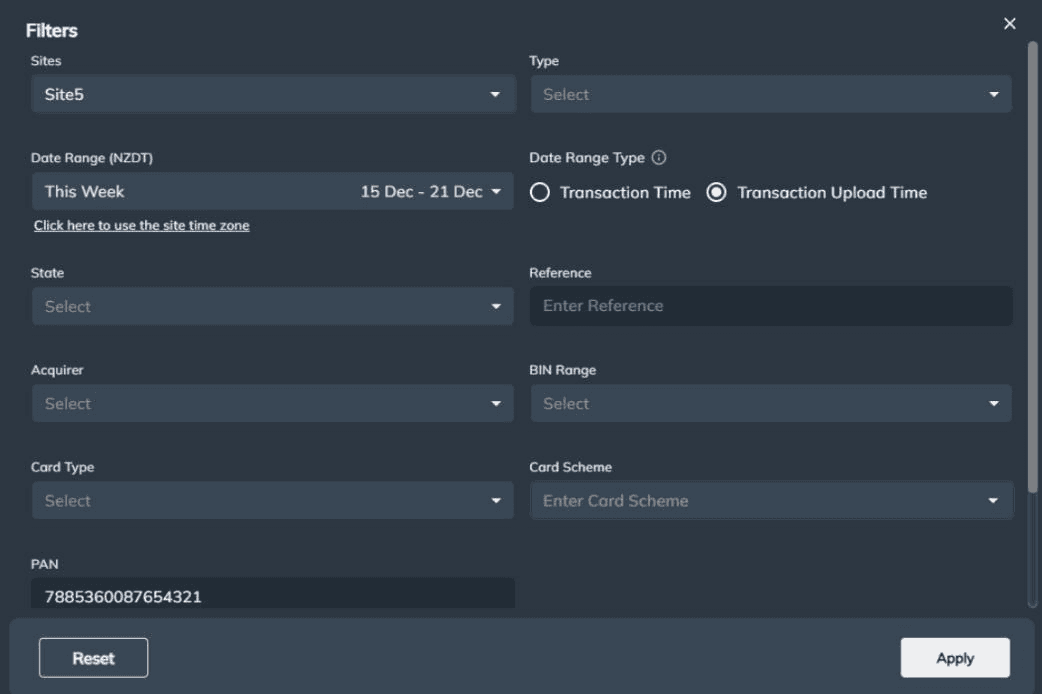This screenshot has height=694, width=1042.
Task: Open the Card Type dropdown
Action: 272,501
